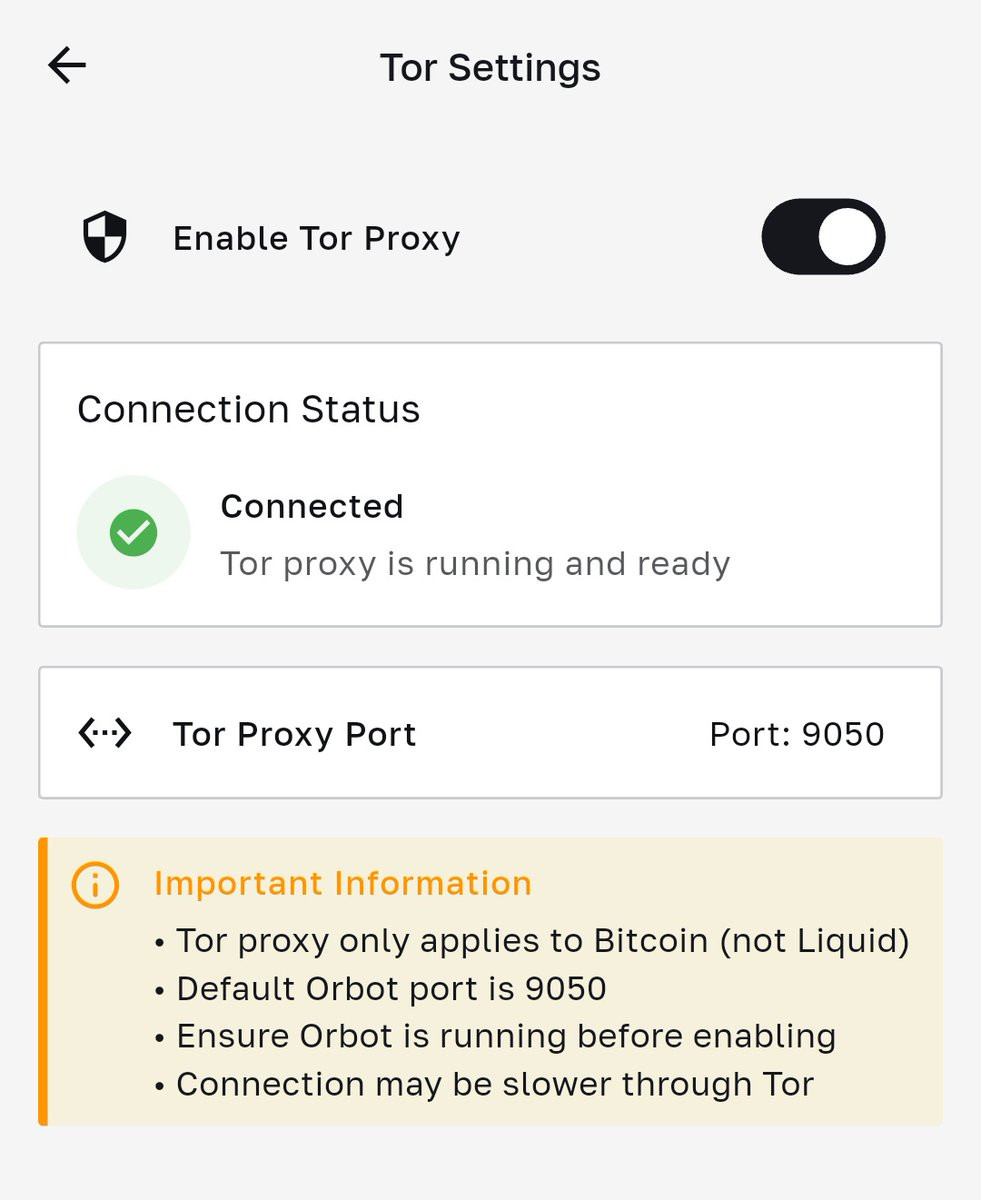Edit the Port: 9050 value
The width and height of the screenshot is (981, 1200).
[x=796, y=734]
